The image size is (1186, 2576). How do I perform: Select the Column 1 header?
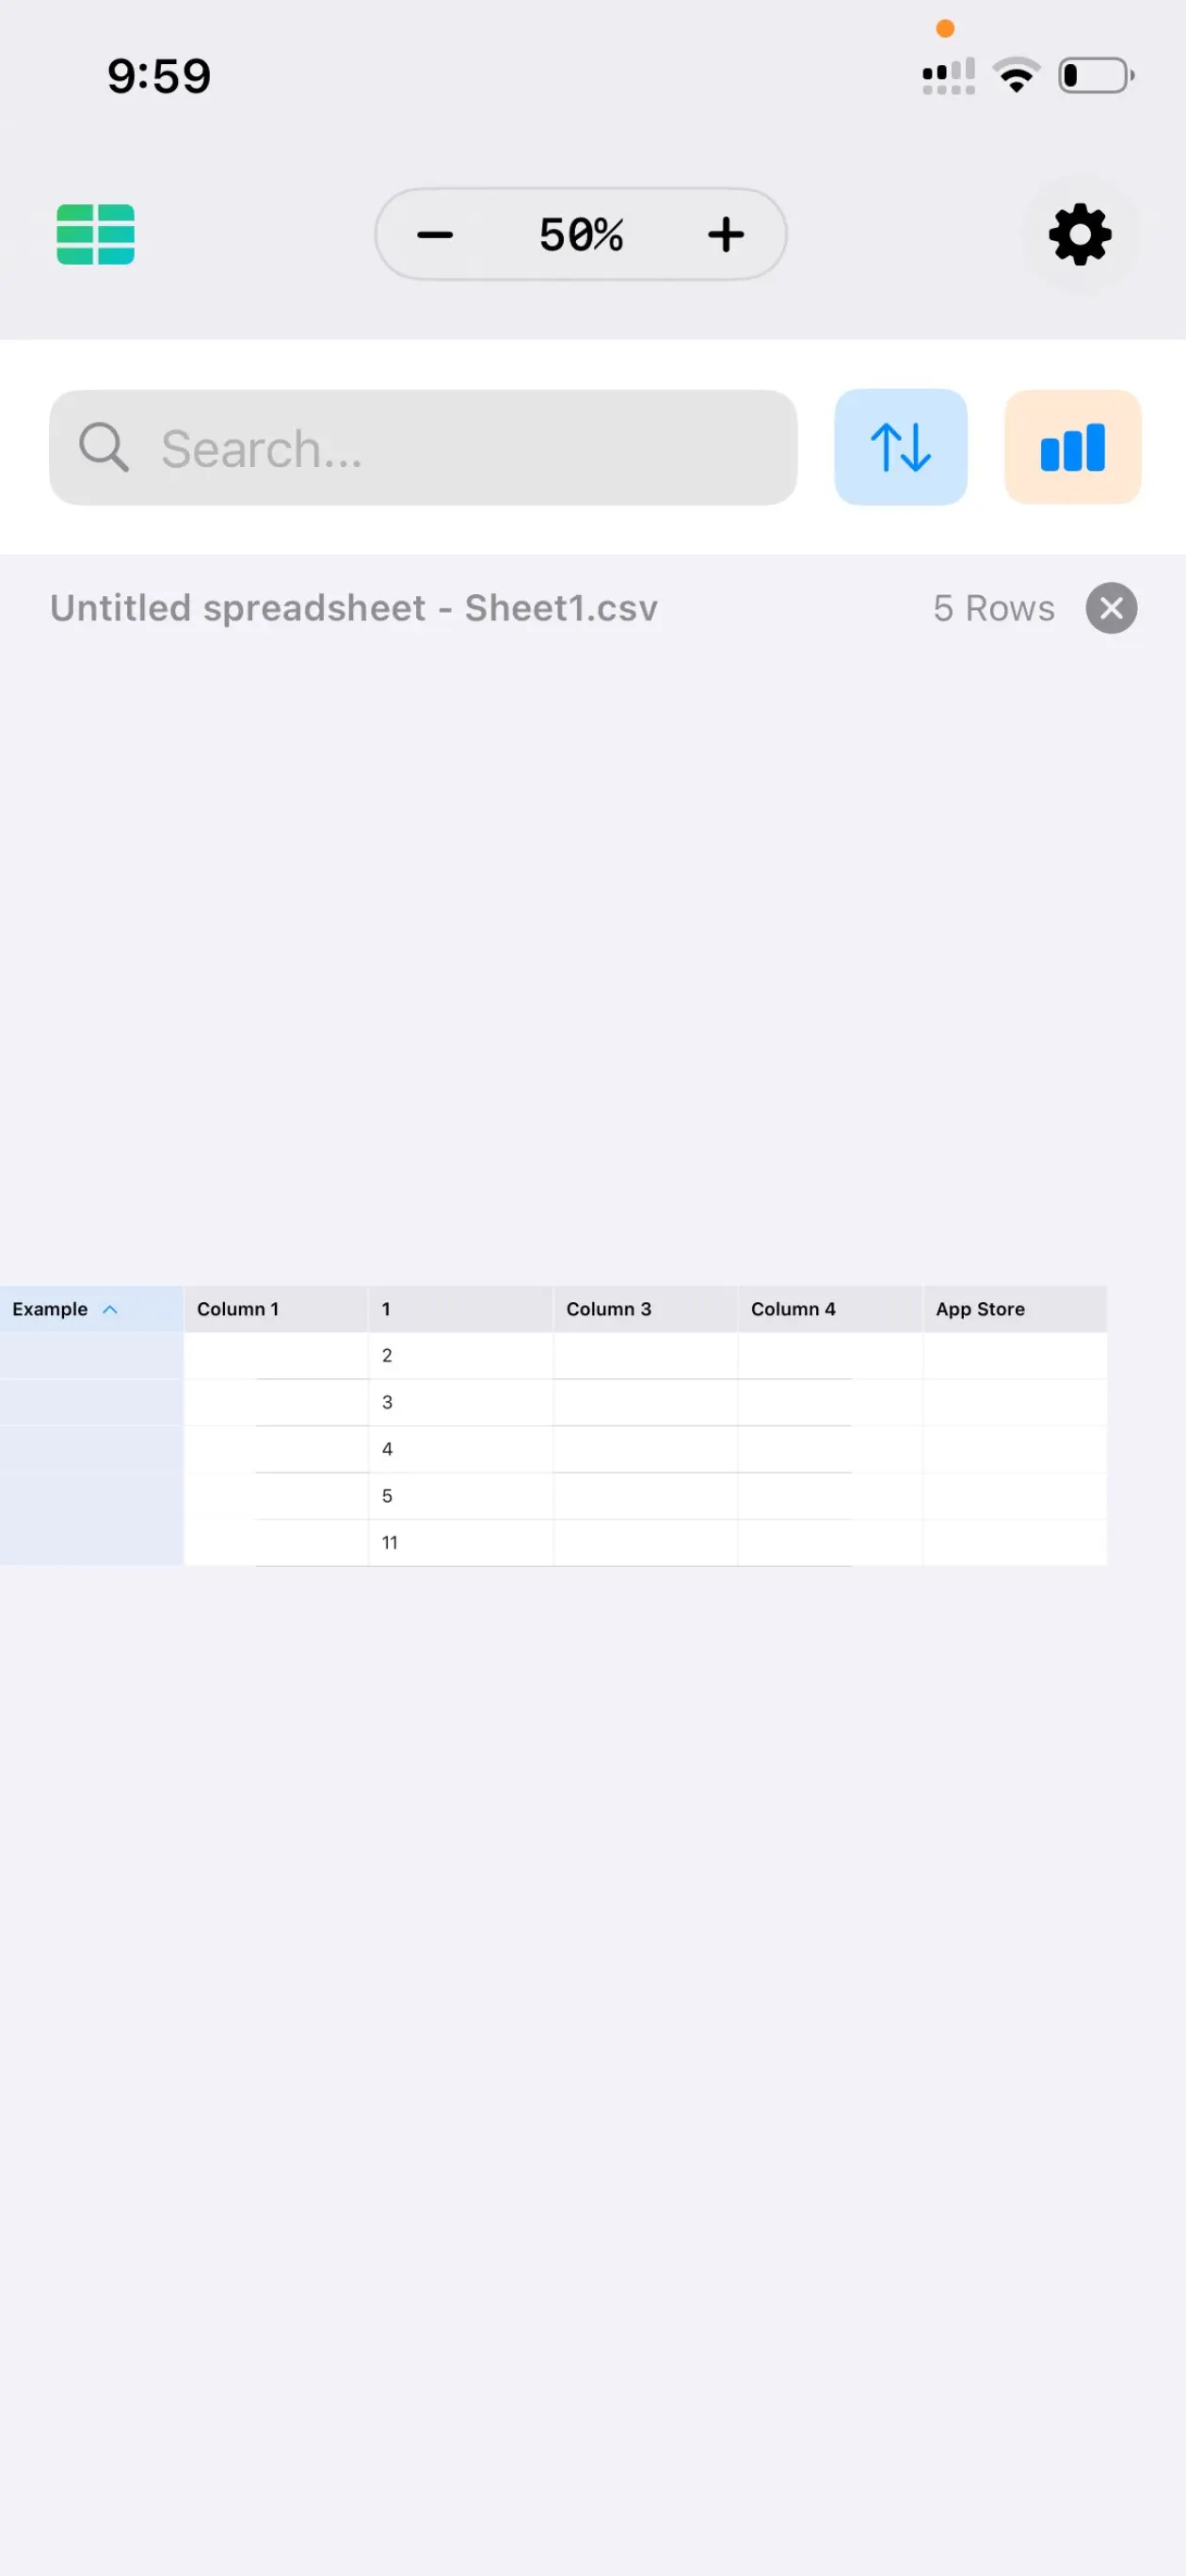pyautogui.click(x=237, y=1308)
